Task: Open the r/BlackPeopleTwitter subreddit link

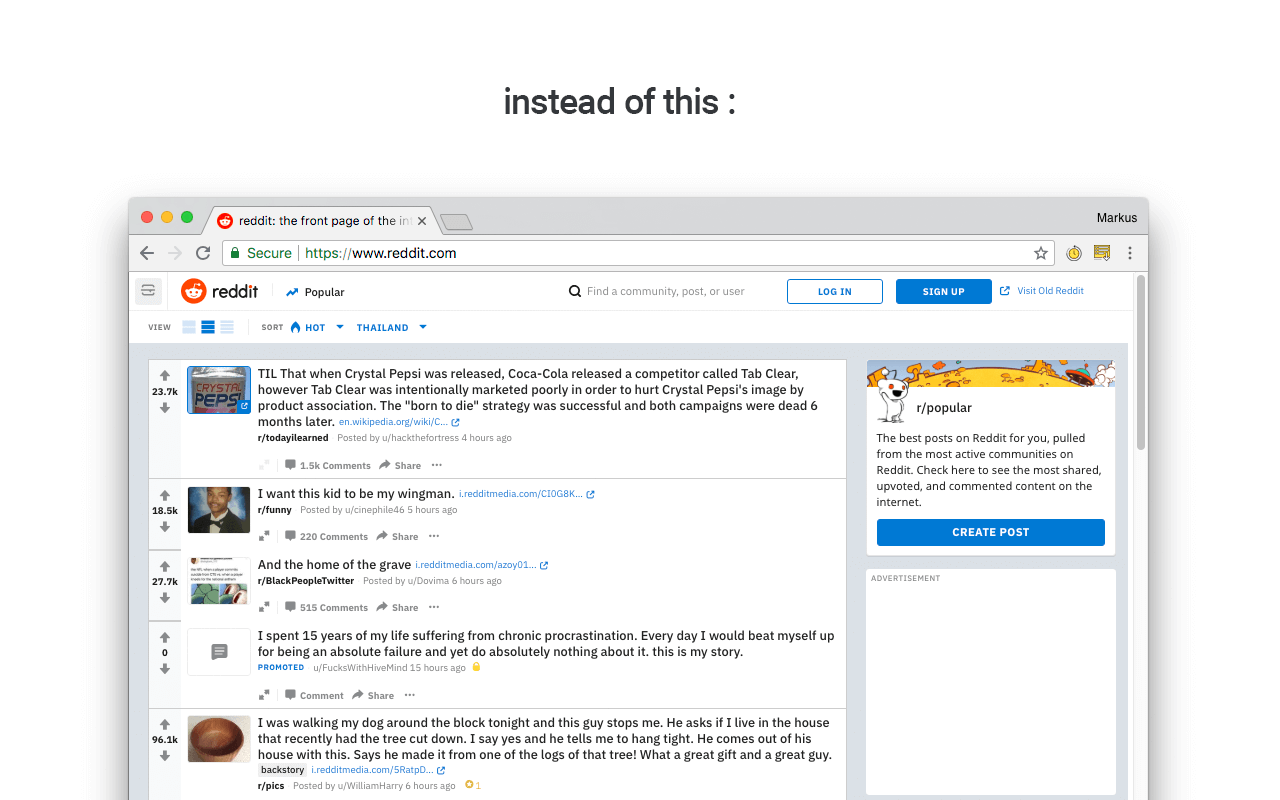Action: pos(306,581)
